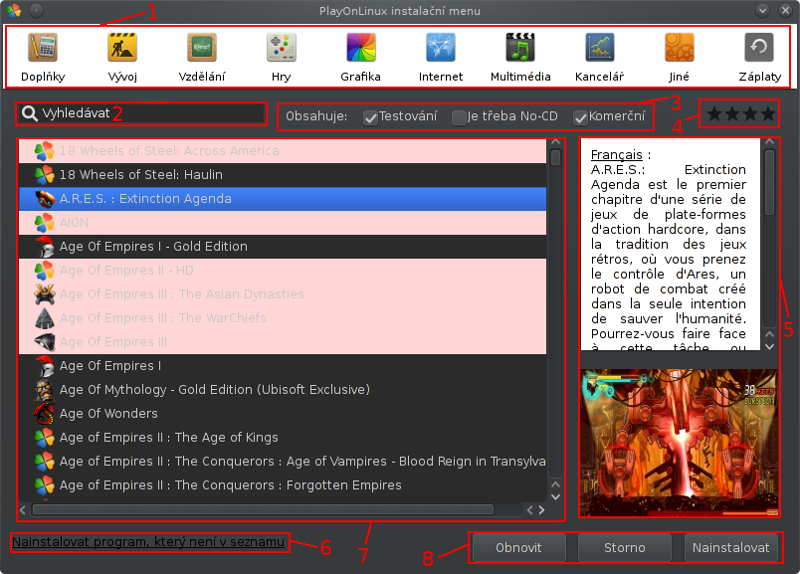Click program list scroll-down arrow
Image resolution: width=800 pixels, height=574 pixels.
pyautogui.click(x=556, y=496)
